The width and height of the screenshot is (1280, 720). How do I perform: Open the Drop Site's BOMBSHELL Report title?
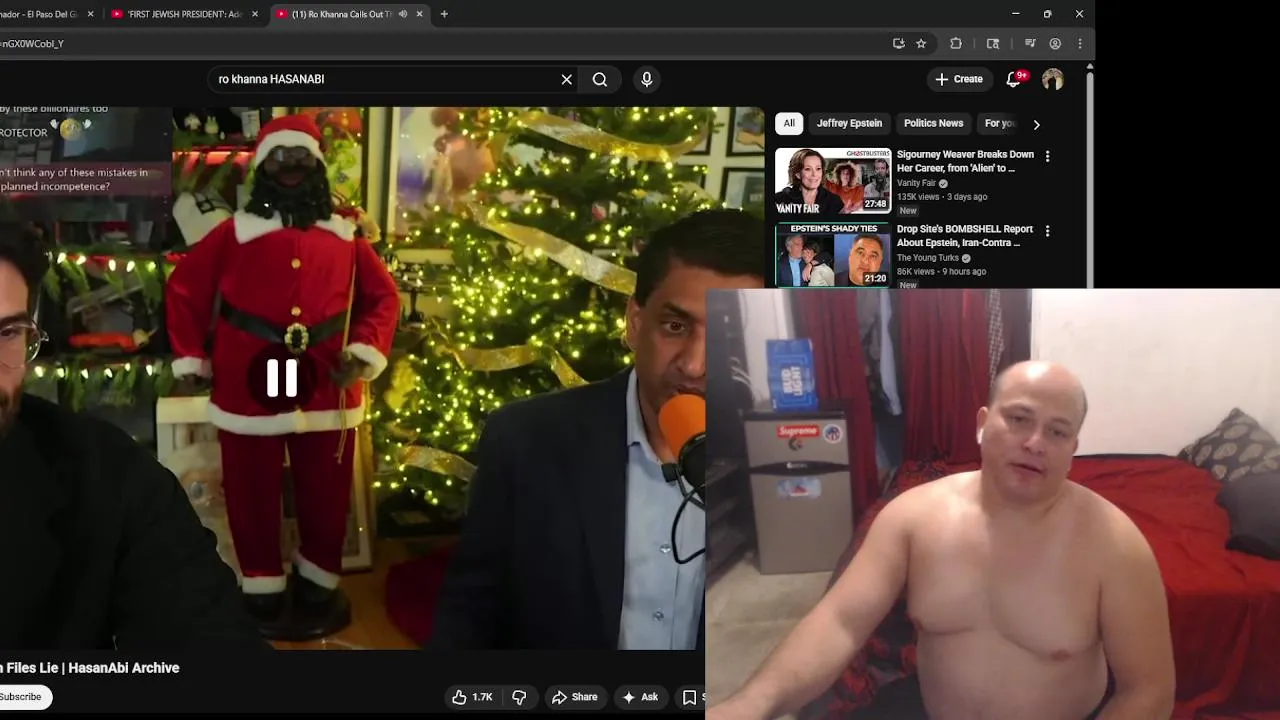click(x=965, y=236)
